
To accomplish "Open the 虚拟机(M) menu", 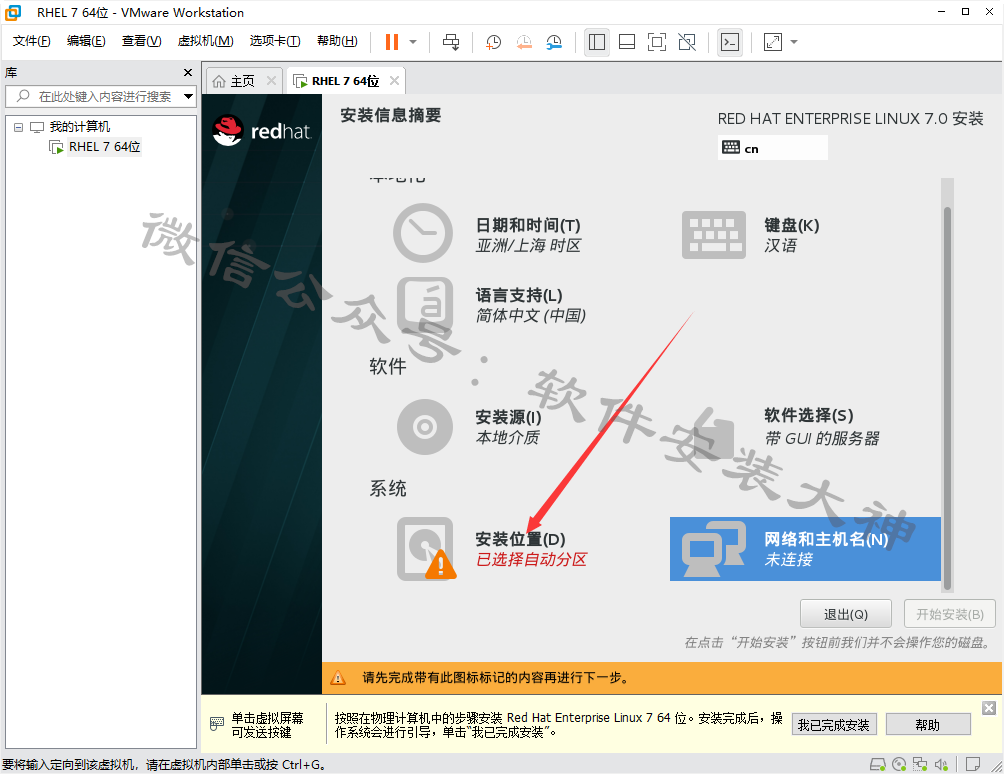I will 205,41.
